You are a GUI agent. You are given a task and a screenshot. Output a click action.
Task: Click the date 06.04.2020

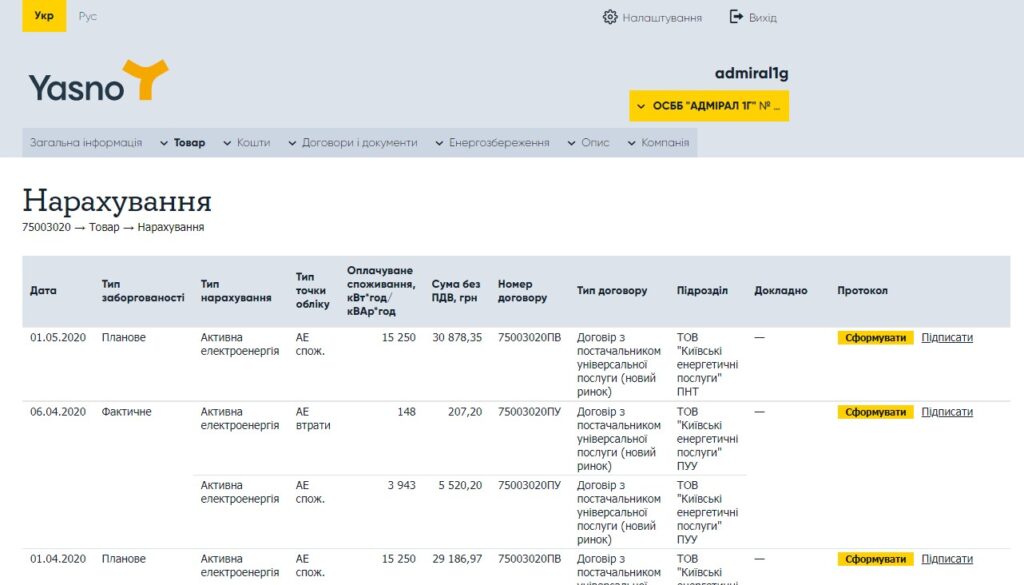point(58,412)
